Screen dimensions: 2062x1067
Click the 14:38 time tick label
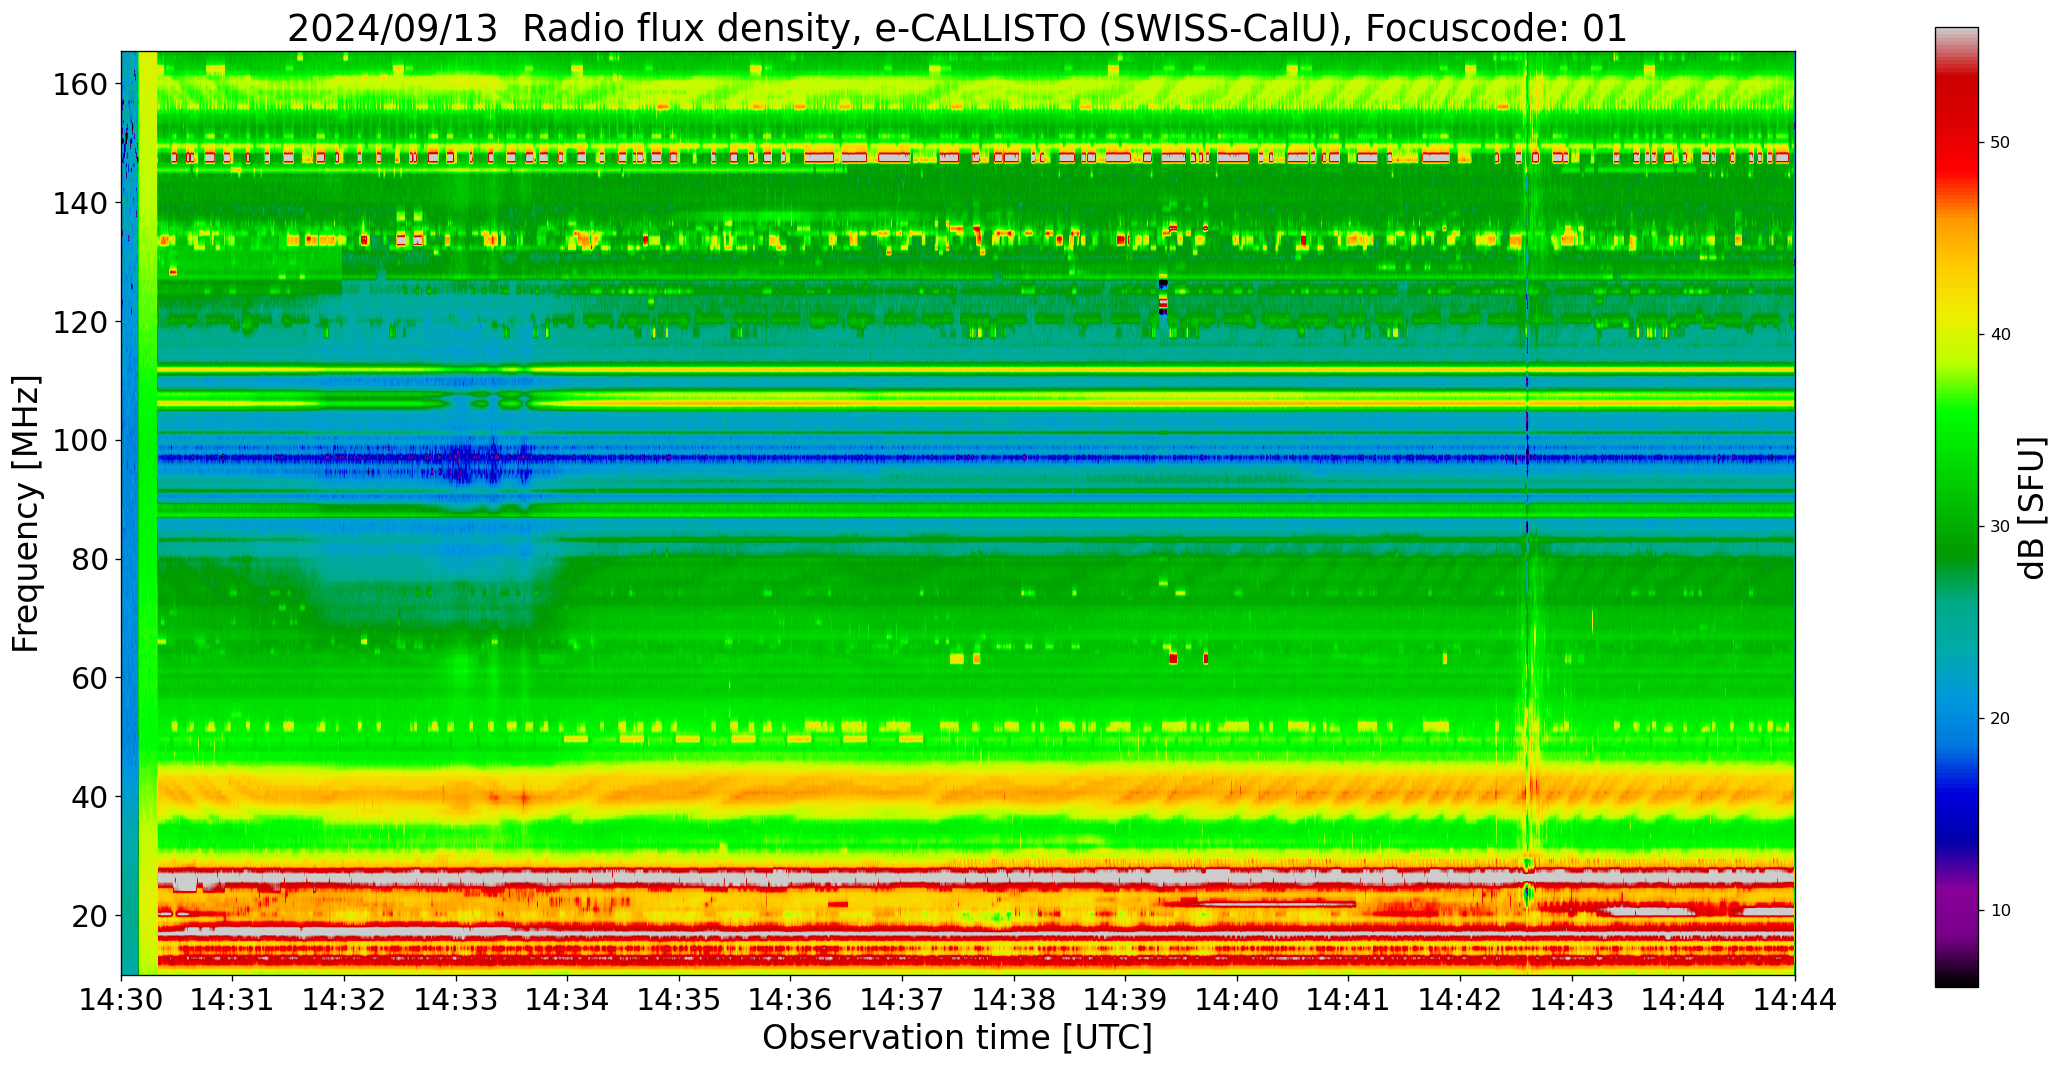1014,999
